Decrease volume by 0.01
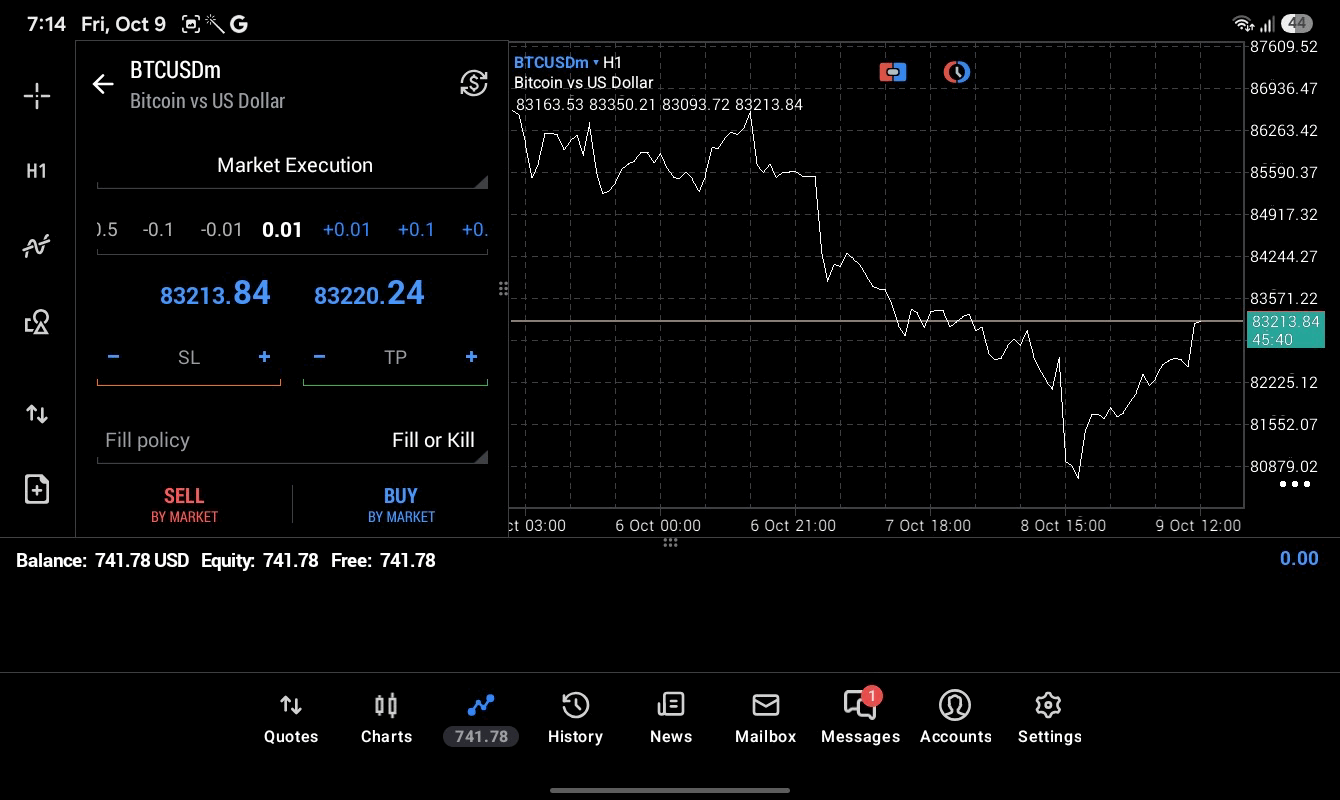Screen dimensions: 1340x800 click(221, 230)
